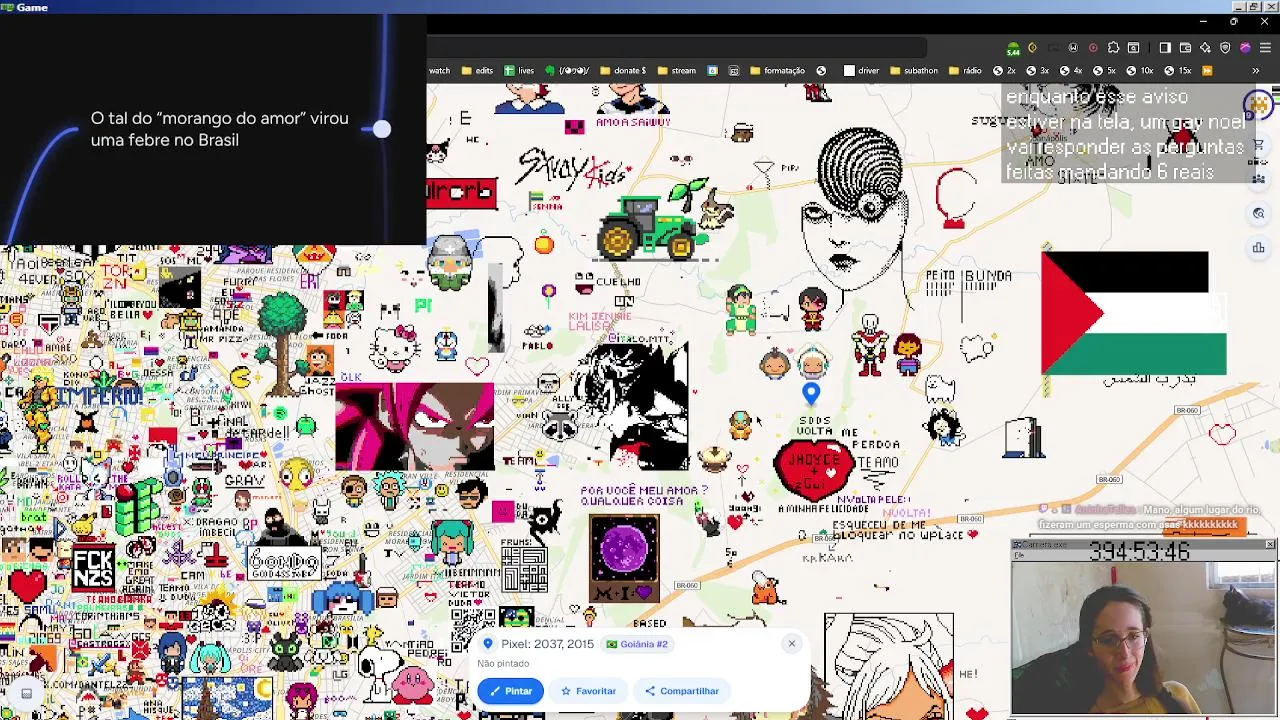Toggle the browser sidebar panel icon
The image size is (1280, 720).
click(1165, 48)
